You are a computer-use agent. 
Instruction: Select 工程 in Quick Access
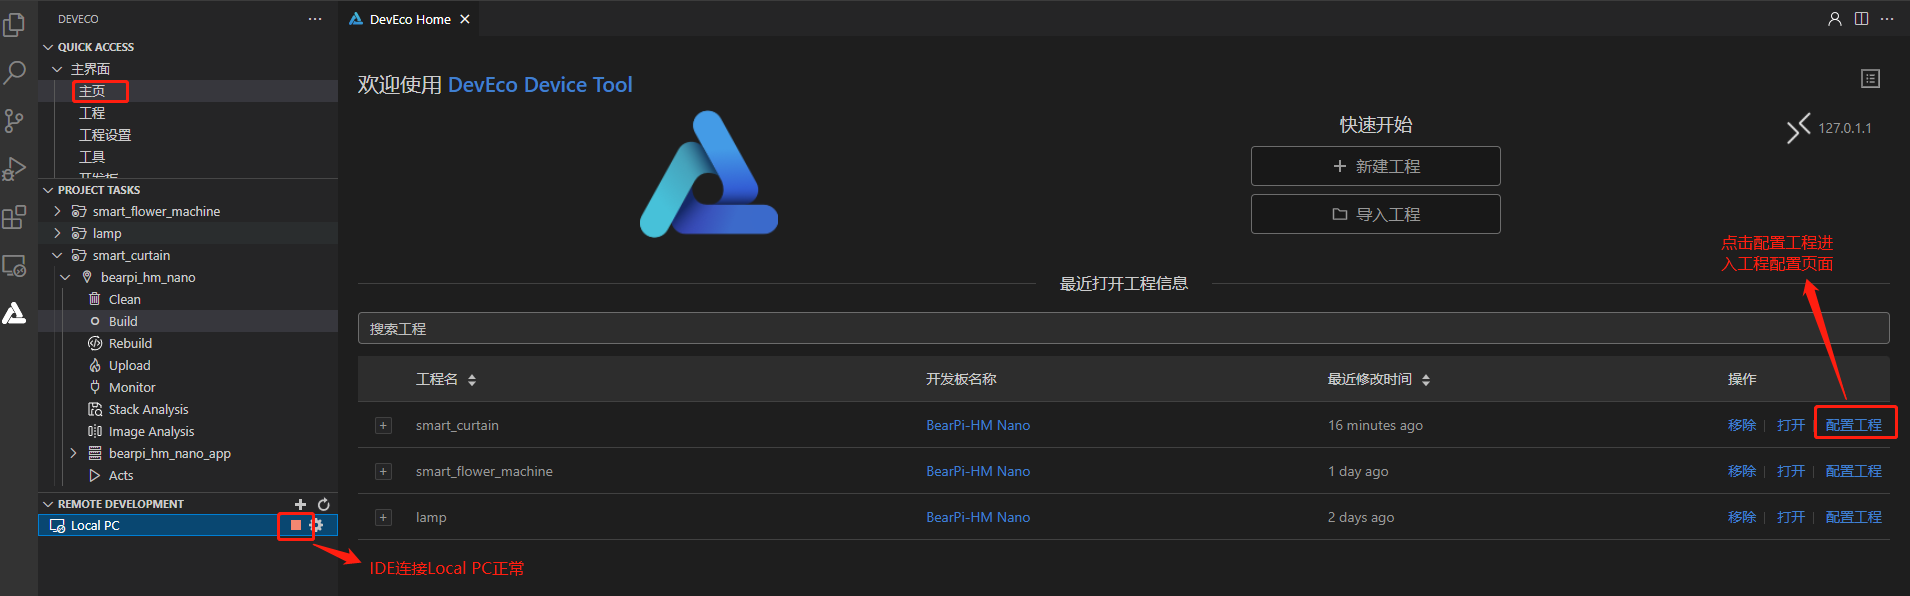(x=92, y=113)
